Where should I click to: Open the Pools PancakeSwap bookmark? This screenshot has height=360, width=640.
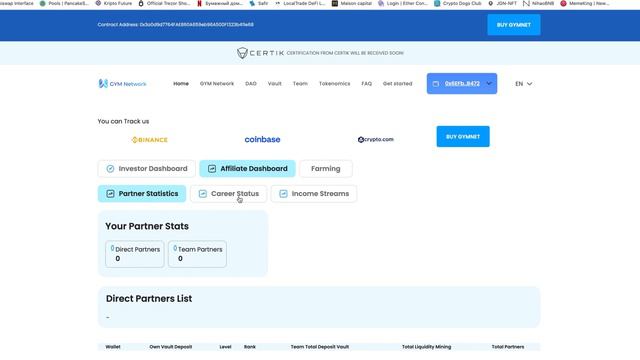click(64, 3)
